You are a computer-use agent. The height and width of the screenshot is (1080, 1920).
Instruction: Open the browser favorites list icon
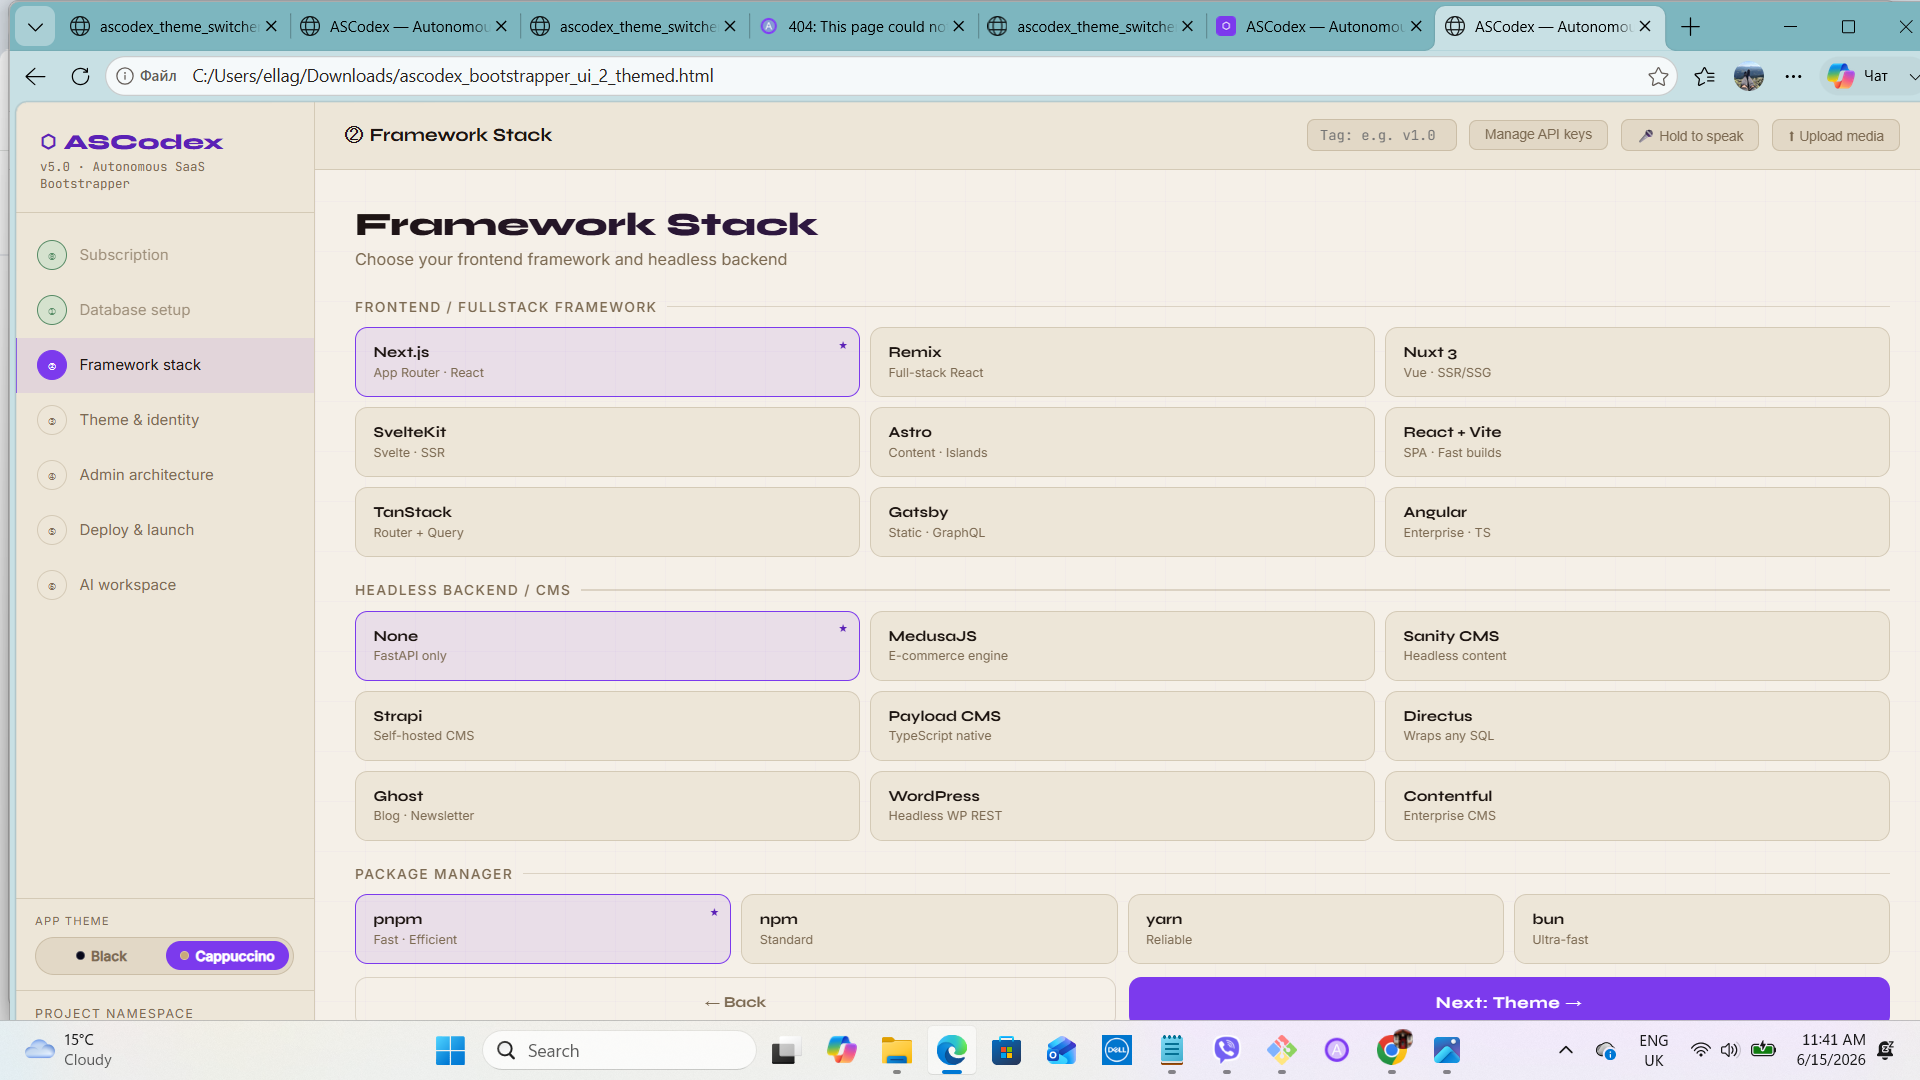pos(1704,76)
